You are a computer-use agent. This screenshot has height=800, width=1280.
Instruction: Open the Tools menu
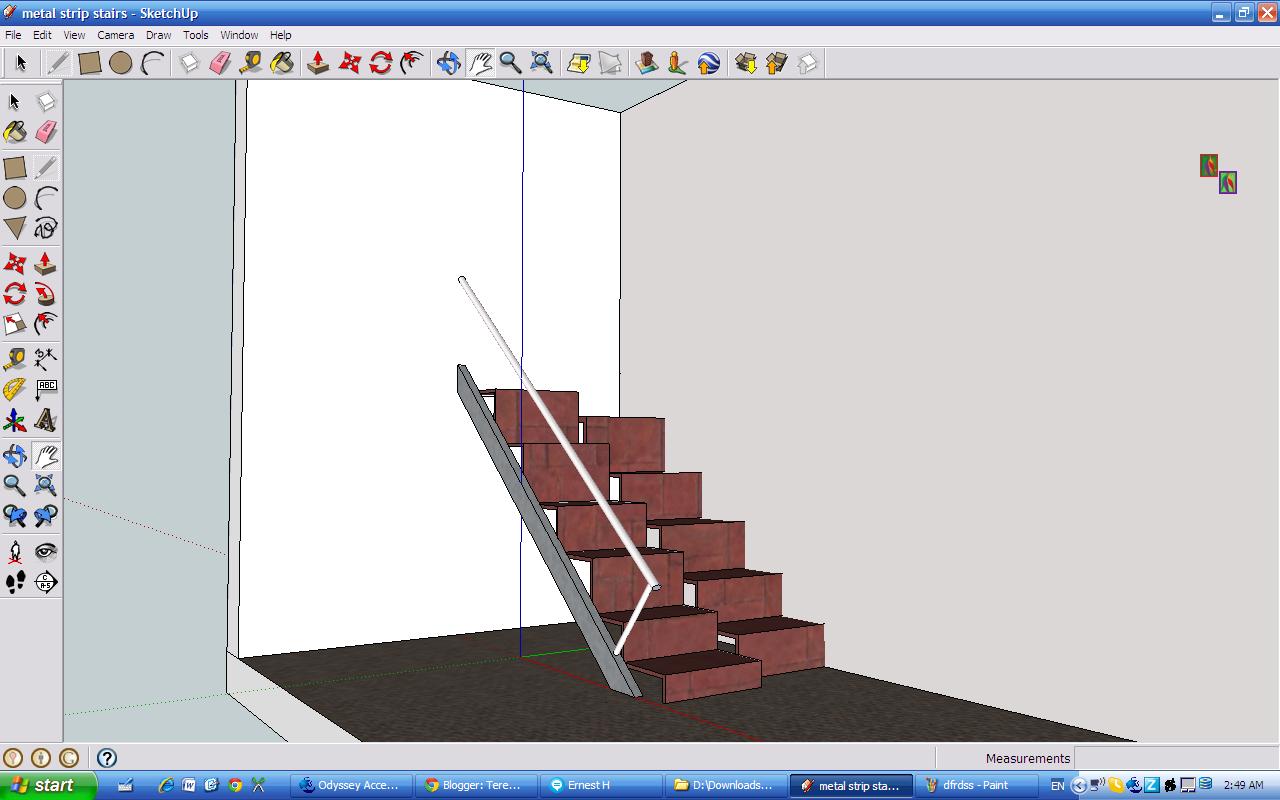[195, 35]
